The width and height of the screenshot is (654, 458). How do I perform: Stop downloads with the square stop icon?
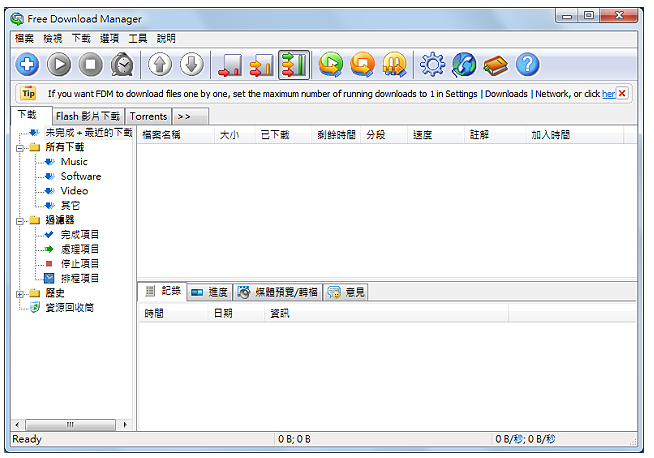[91, 65]
